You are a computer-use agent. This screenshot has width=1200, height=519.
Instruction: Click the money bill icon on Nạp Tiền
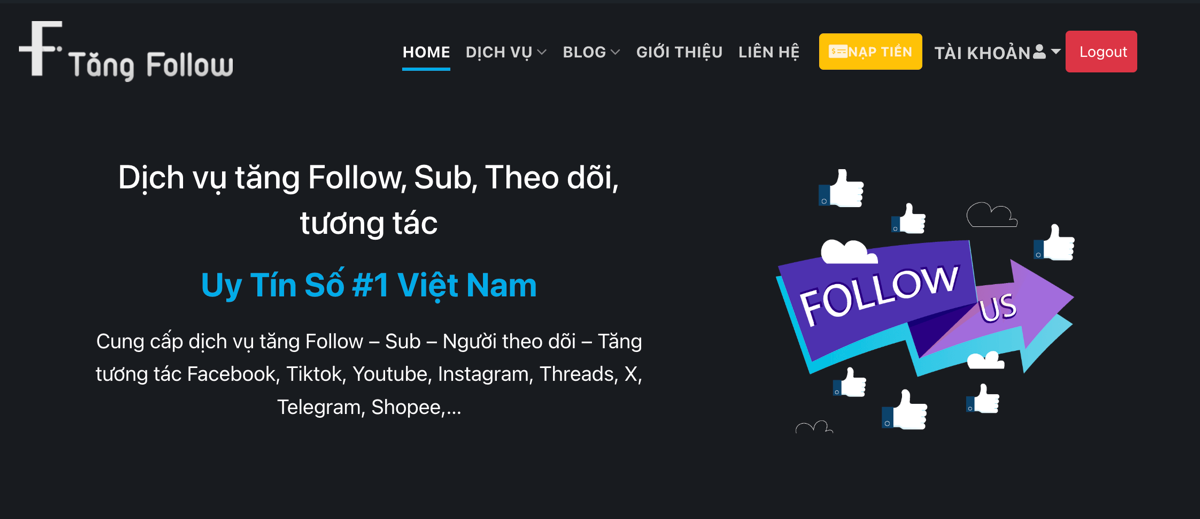(838, 52)
